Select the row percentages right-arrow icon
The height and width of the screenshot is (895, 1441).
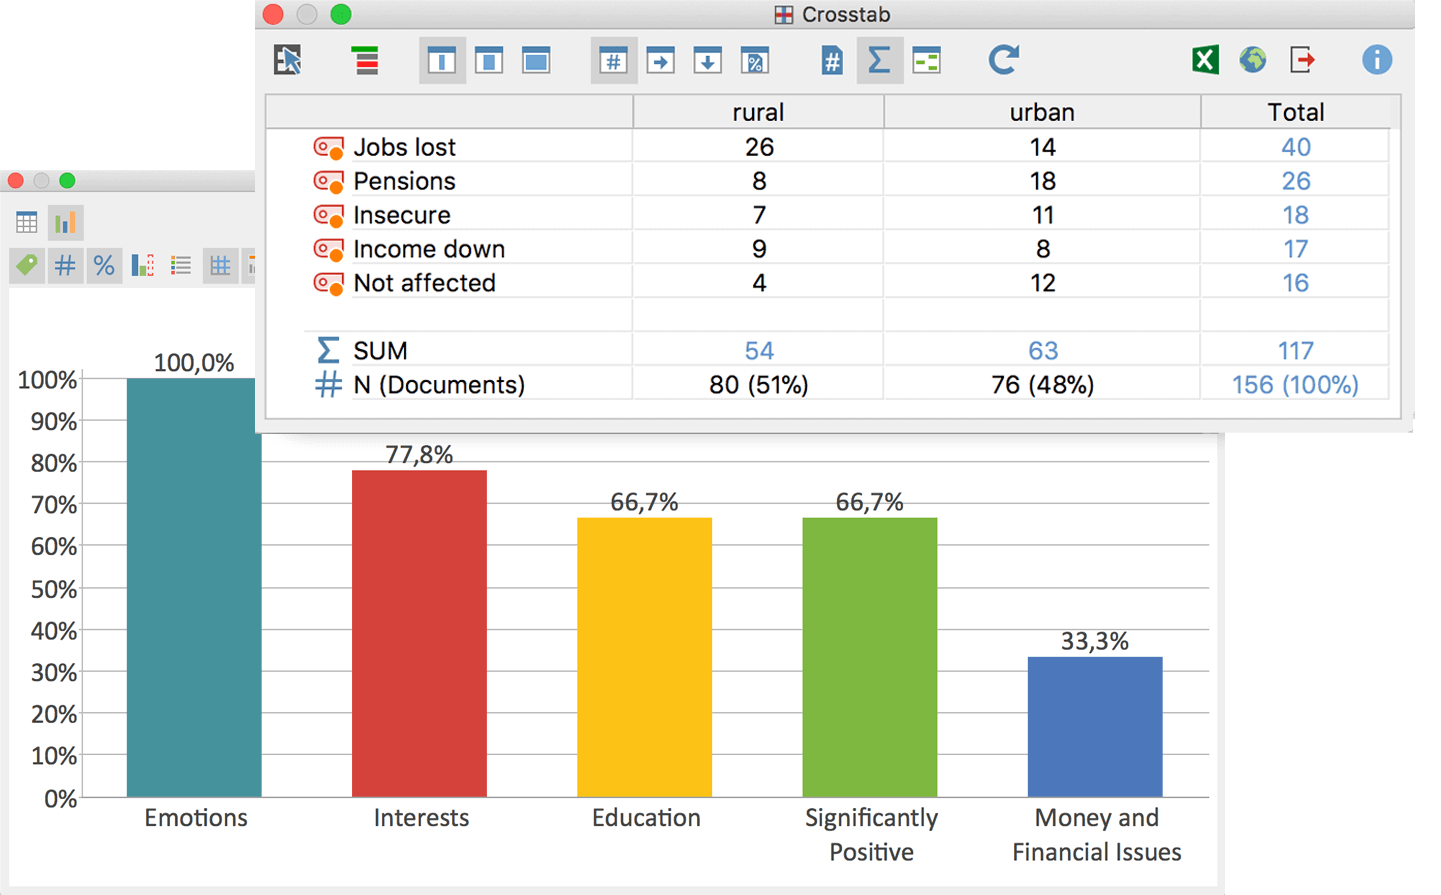coord(660,61)
